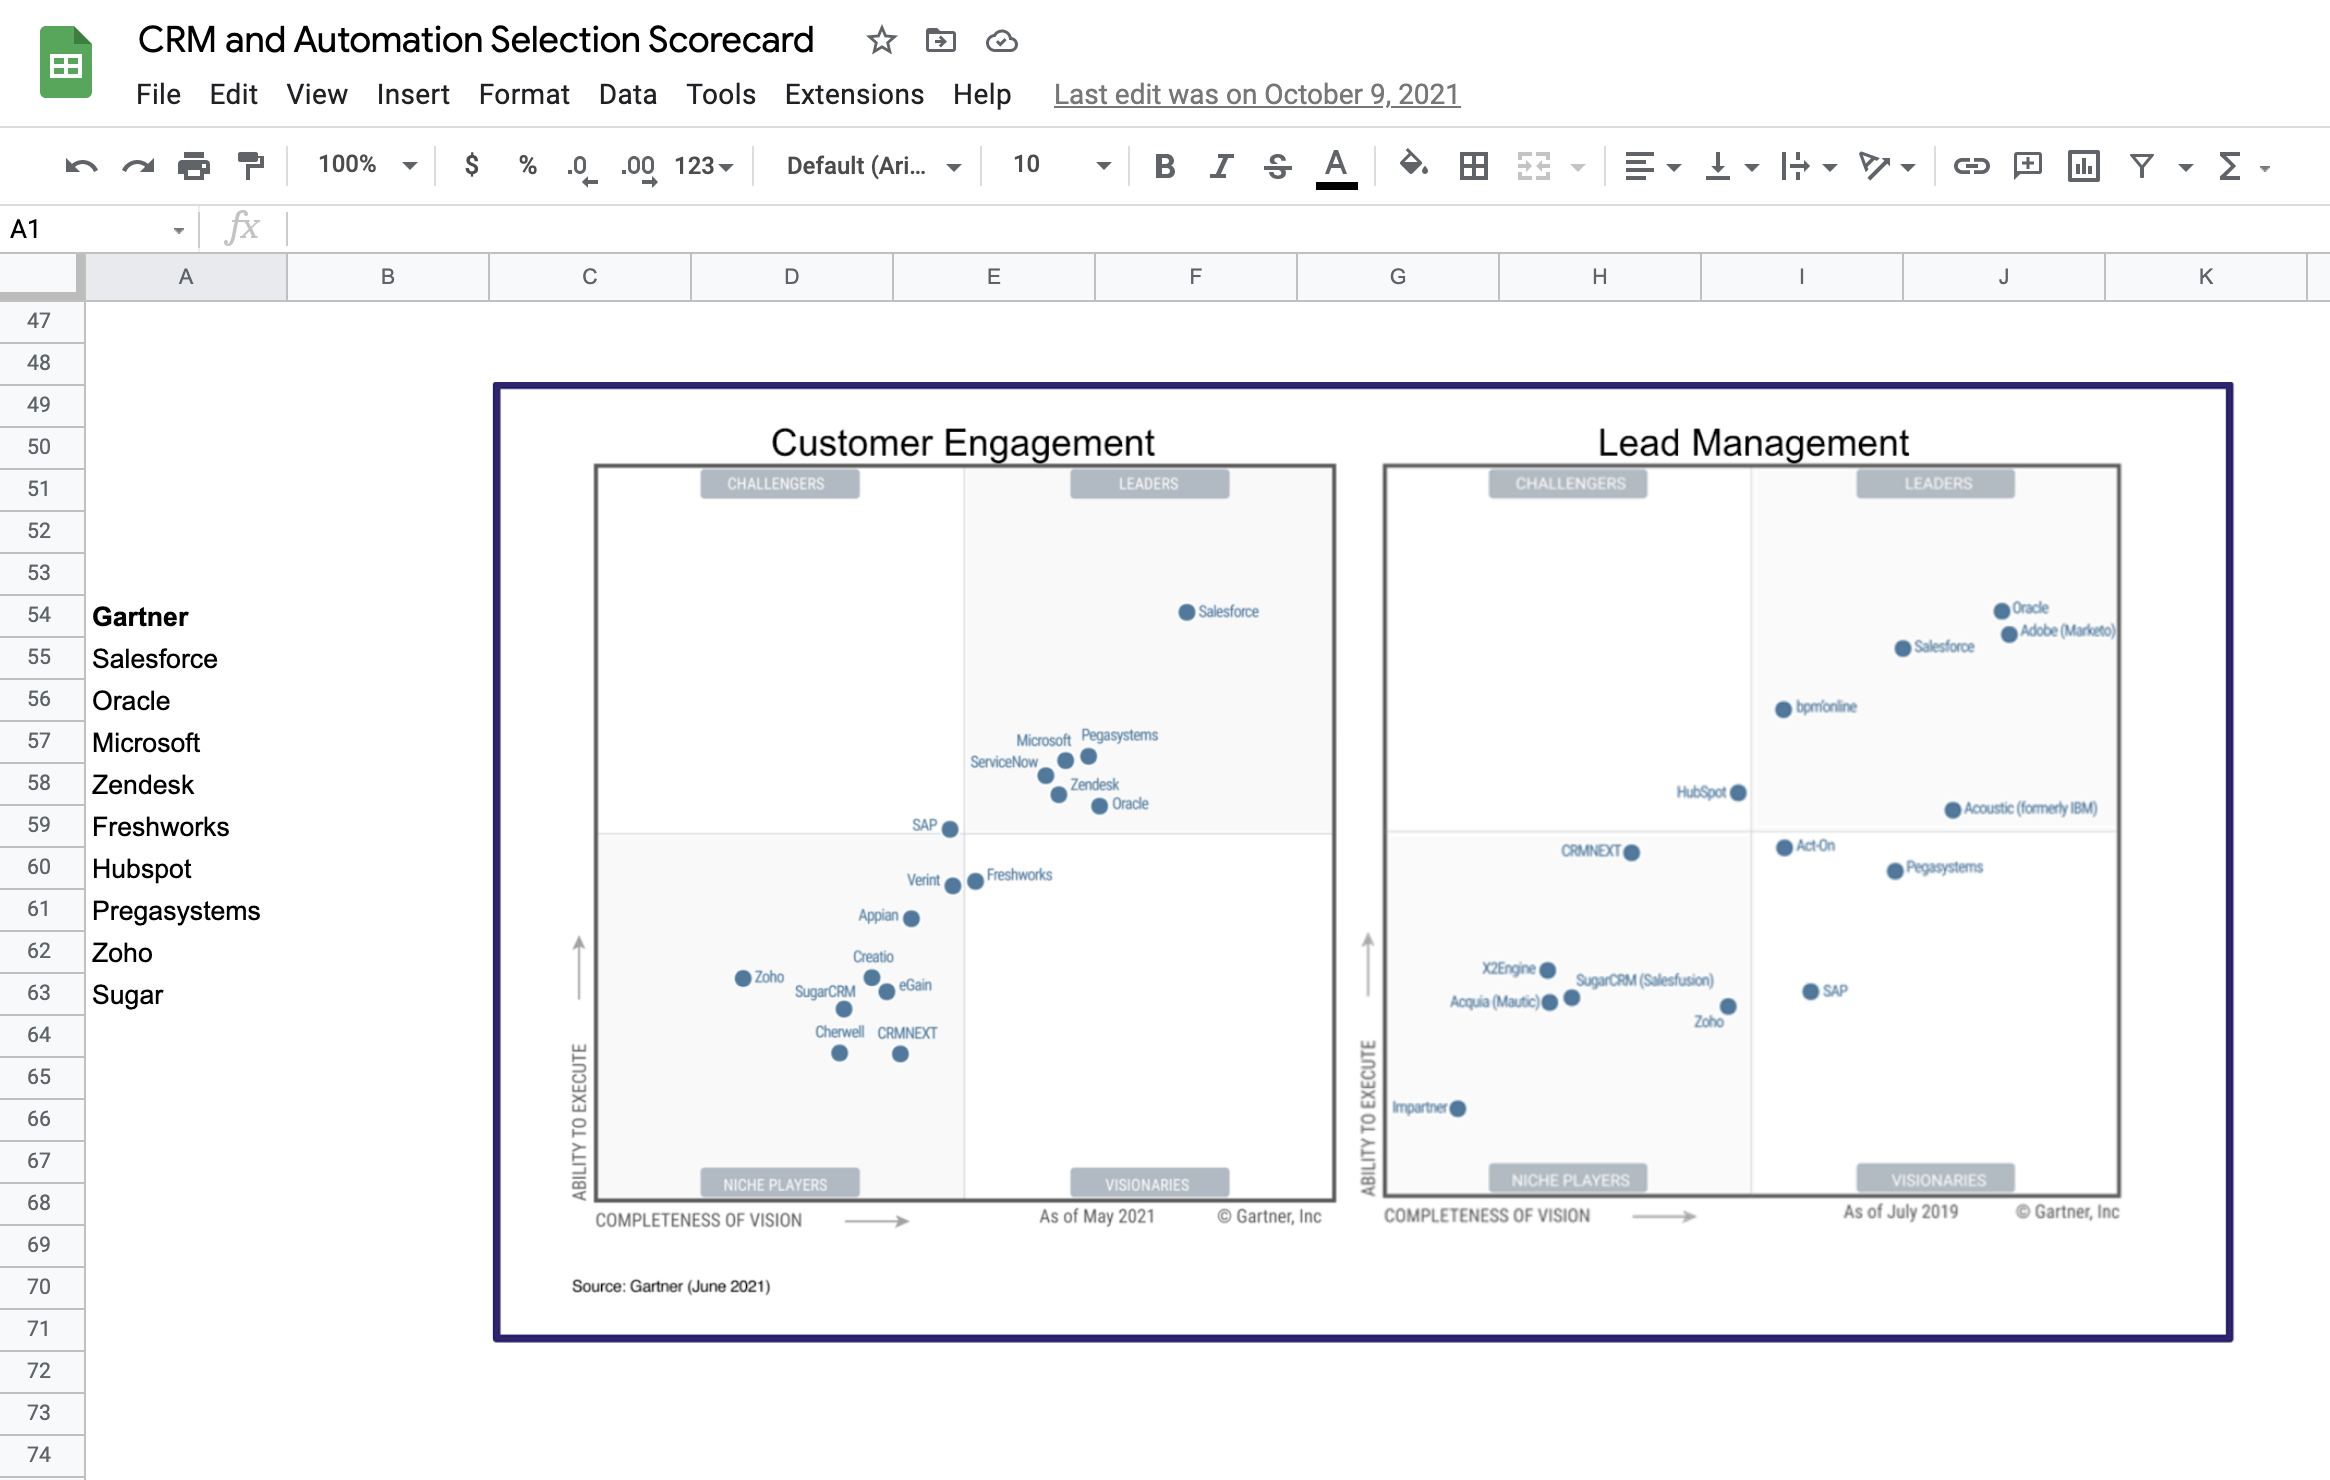This screenshot has width=2330, height=1480.
Task: Select column J header
Action: tap(2004, 277)
